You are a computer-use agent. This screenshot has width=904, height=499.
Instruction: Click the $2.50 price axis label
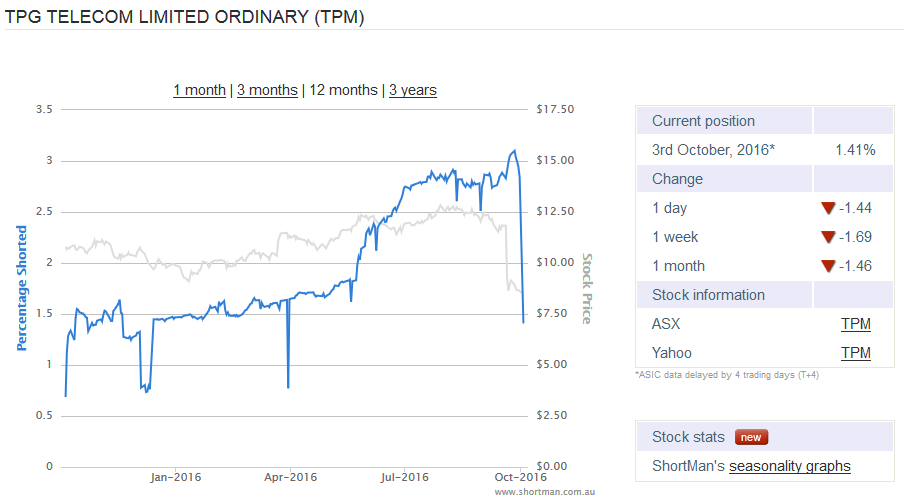coord(552,415)
